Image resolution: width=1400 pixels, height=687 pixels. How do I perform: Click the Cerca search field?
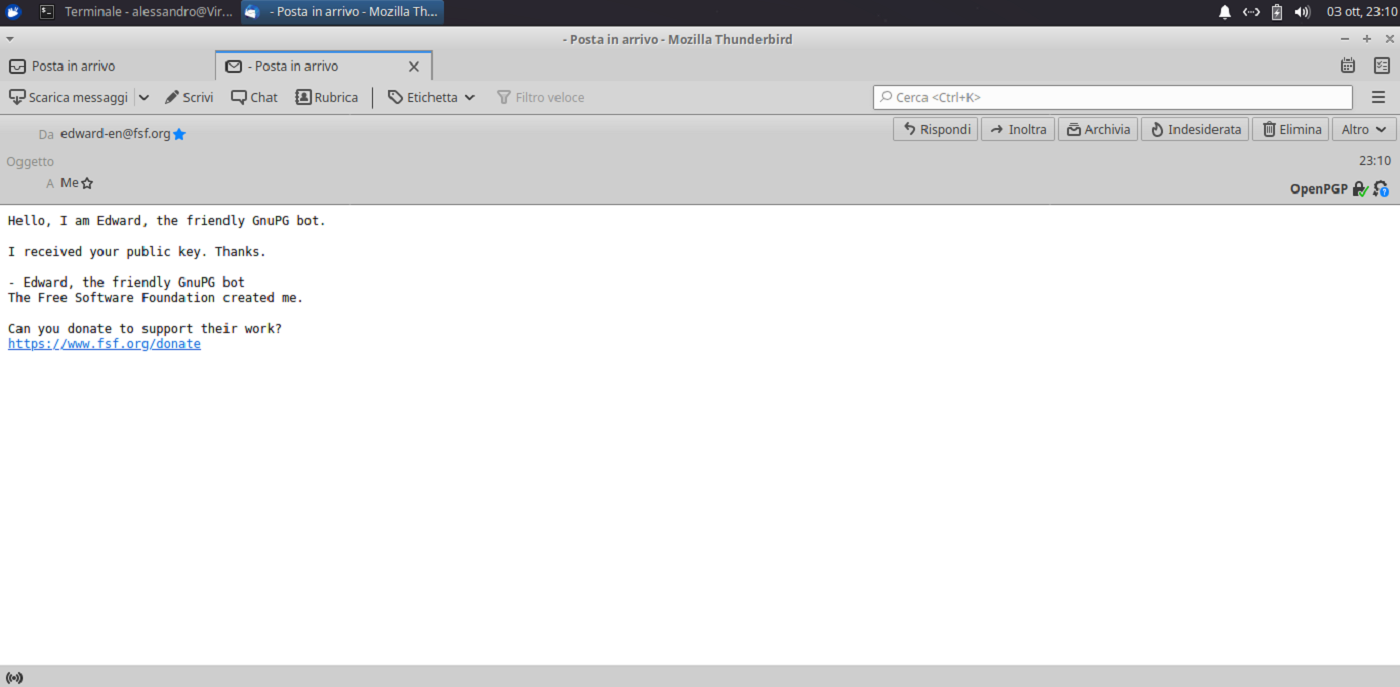[1112, 97]
